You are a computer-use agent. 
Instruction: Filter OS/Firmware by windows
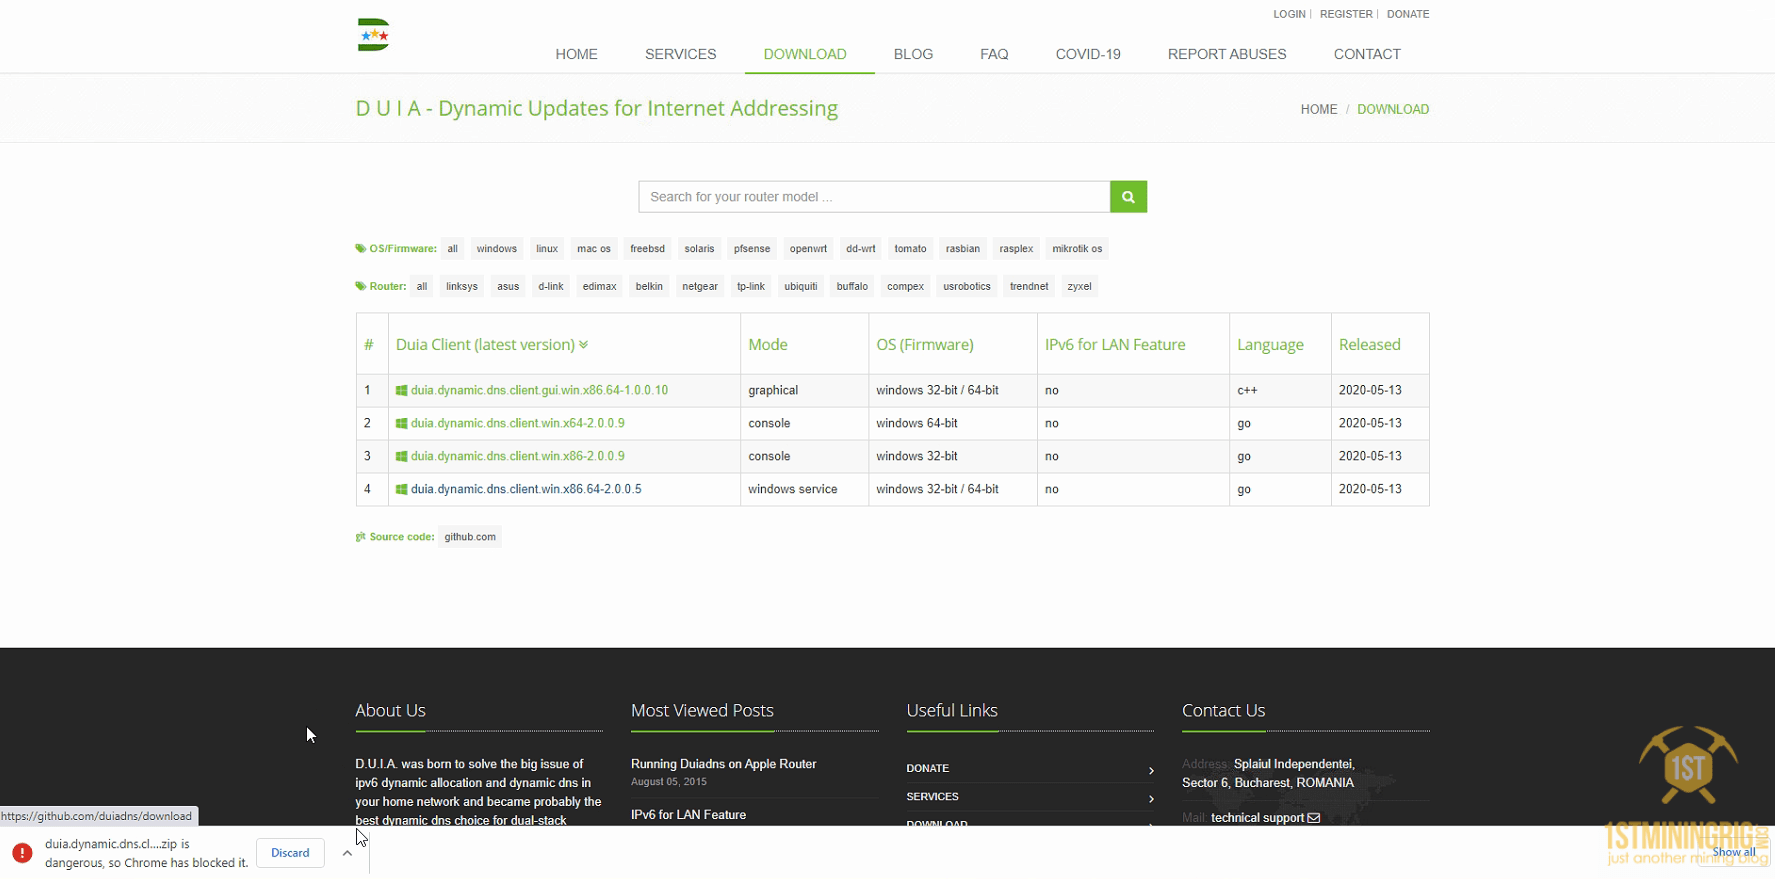coord(497,249)
